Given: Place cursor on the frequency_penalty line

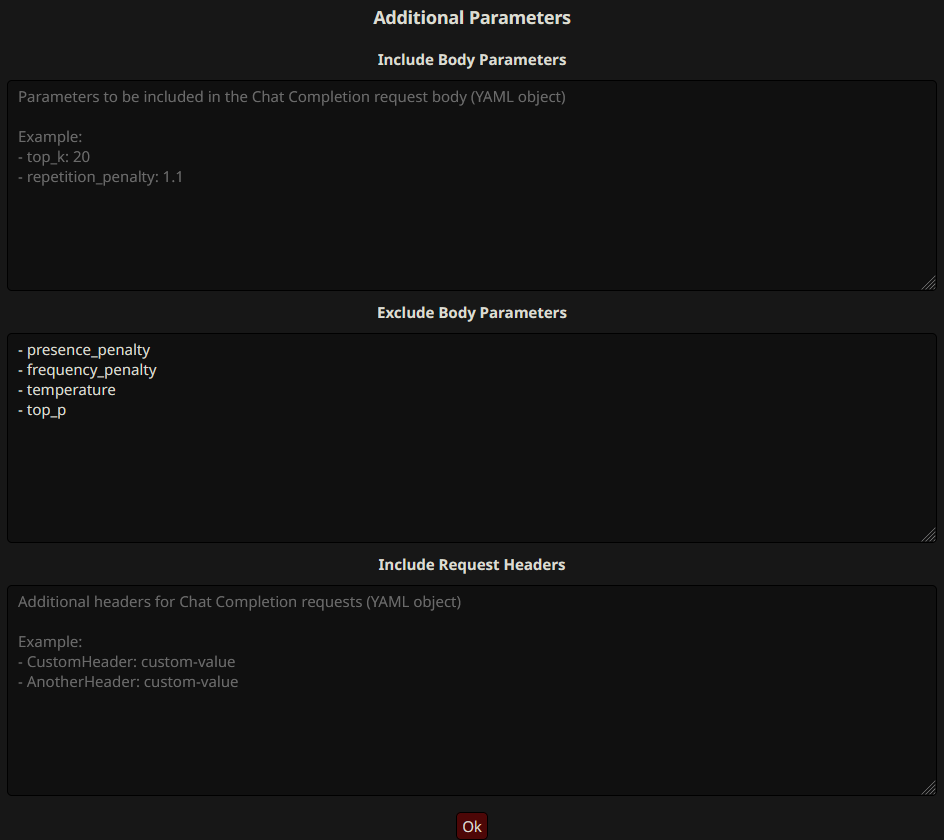Looking at the screenshot, I should click(87, 370).
